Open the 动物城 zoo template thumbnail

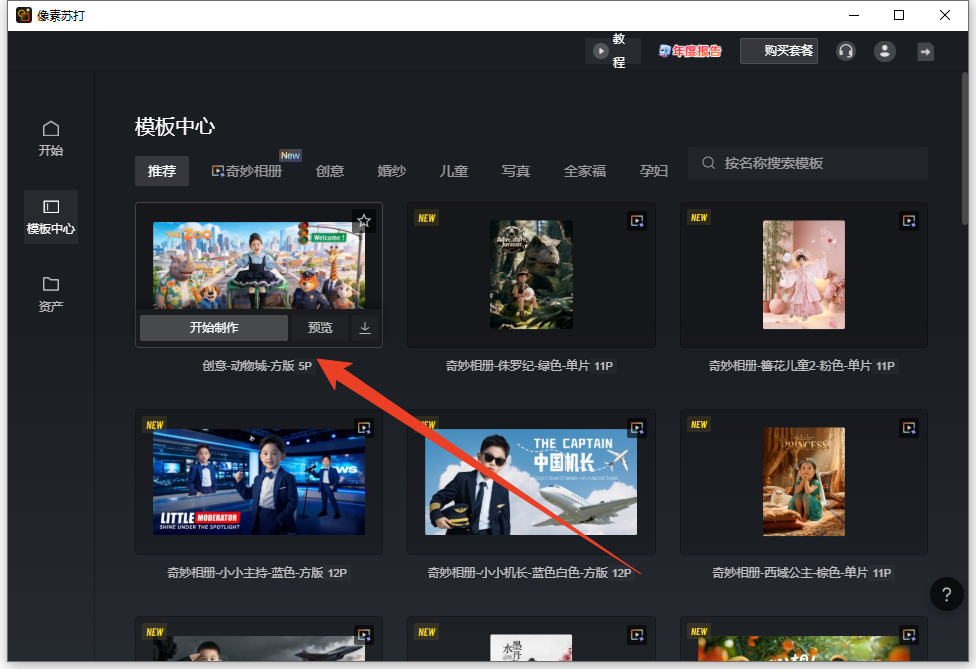pos(259,265)
